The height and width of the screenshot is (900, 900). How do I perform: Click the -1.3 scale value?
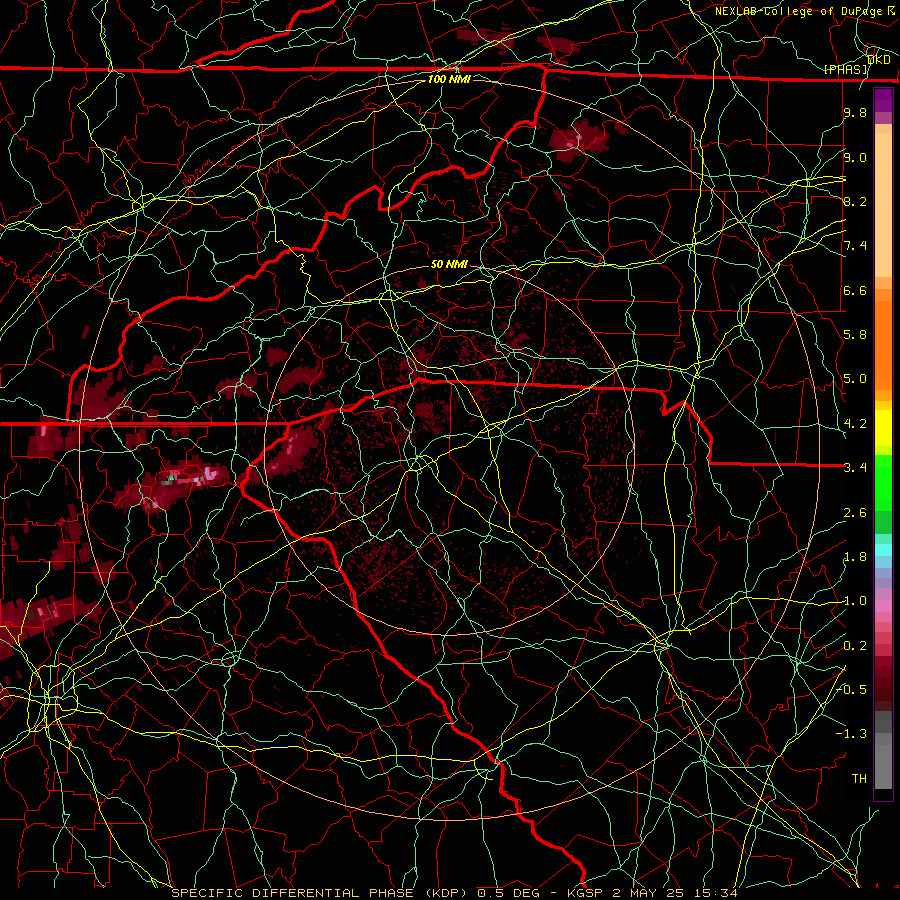tap(851, 734)
